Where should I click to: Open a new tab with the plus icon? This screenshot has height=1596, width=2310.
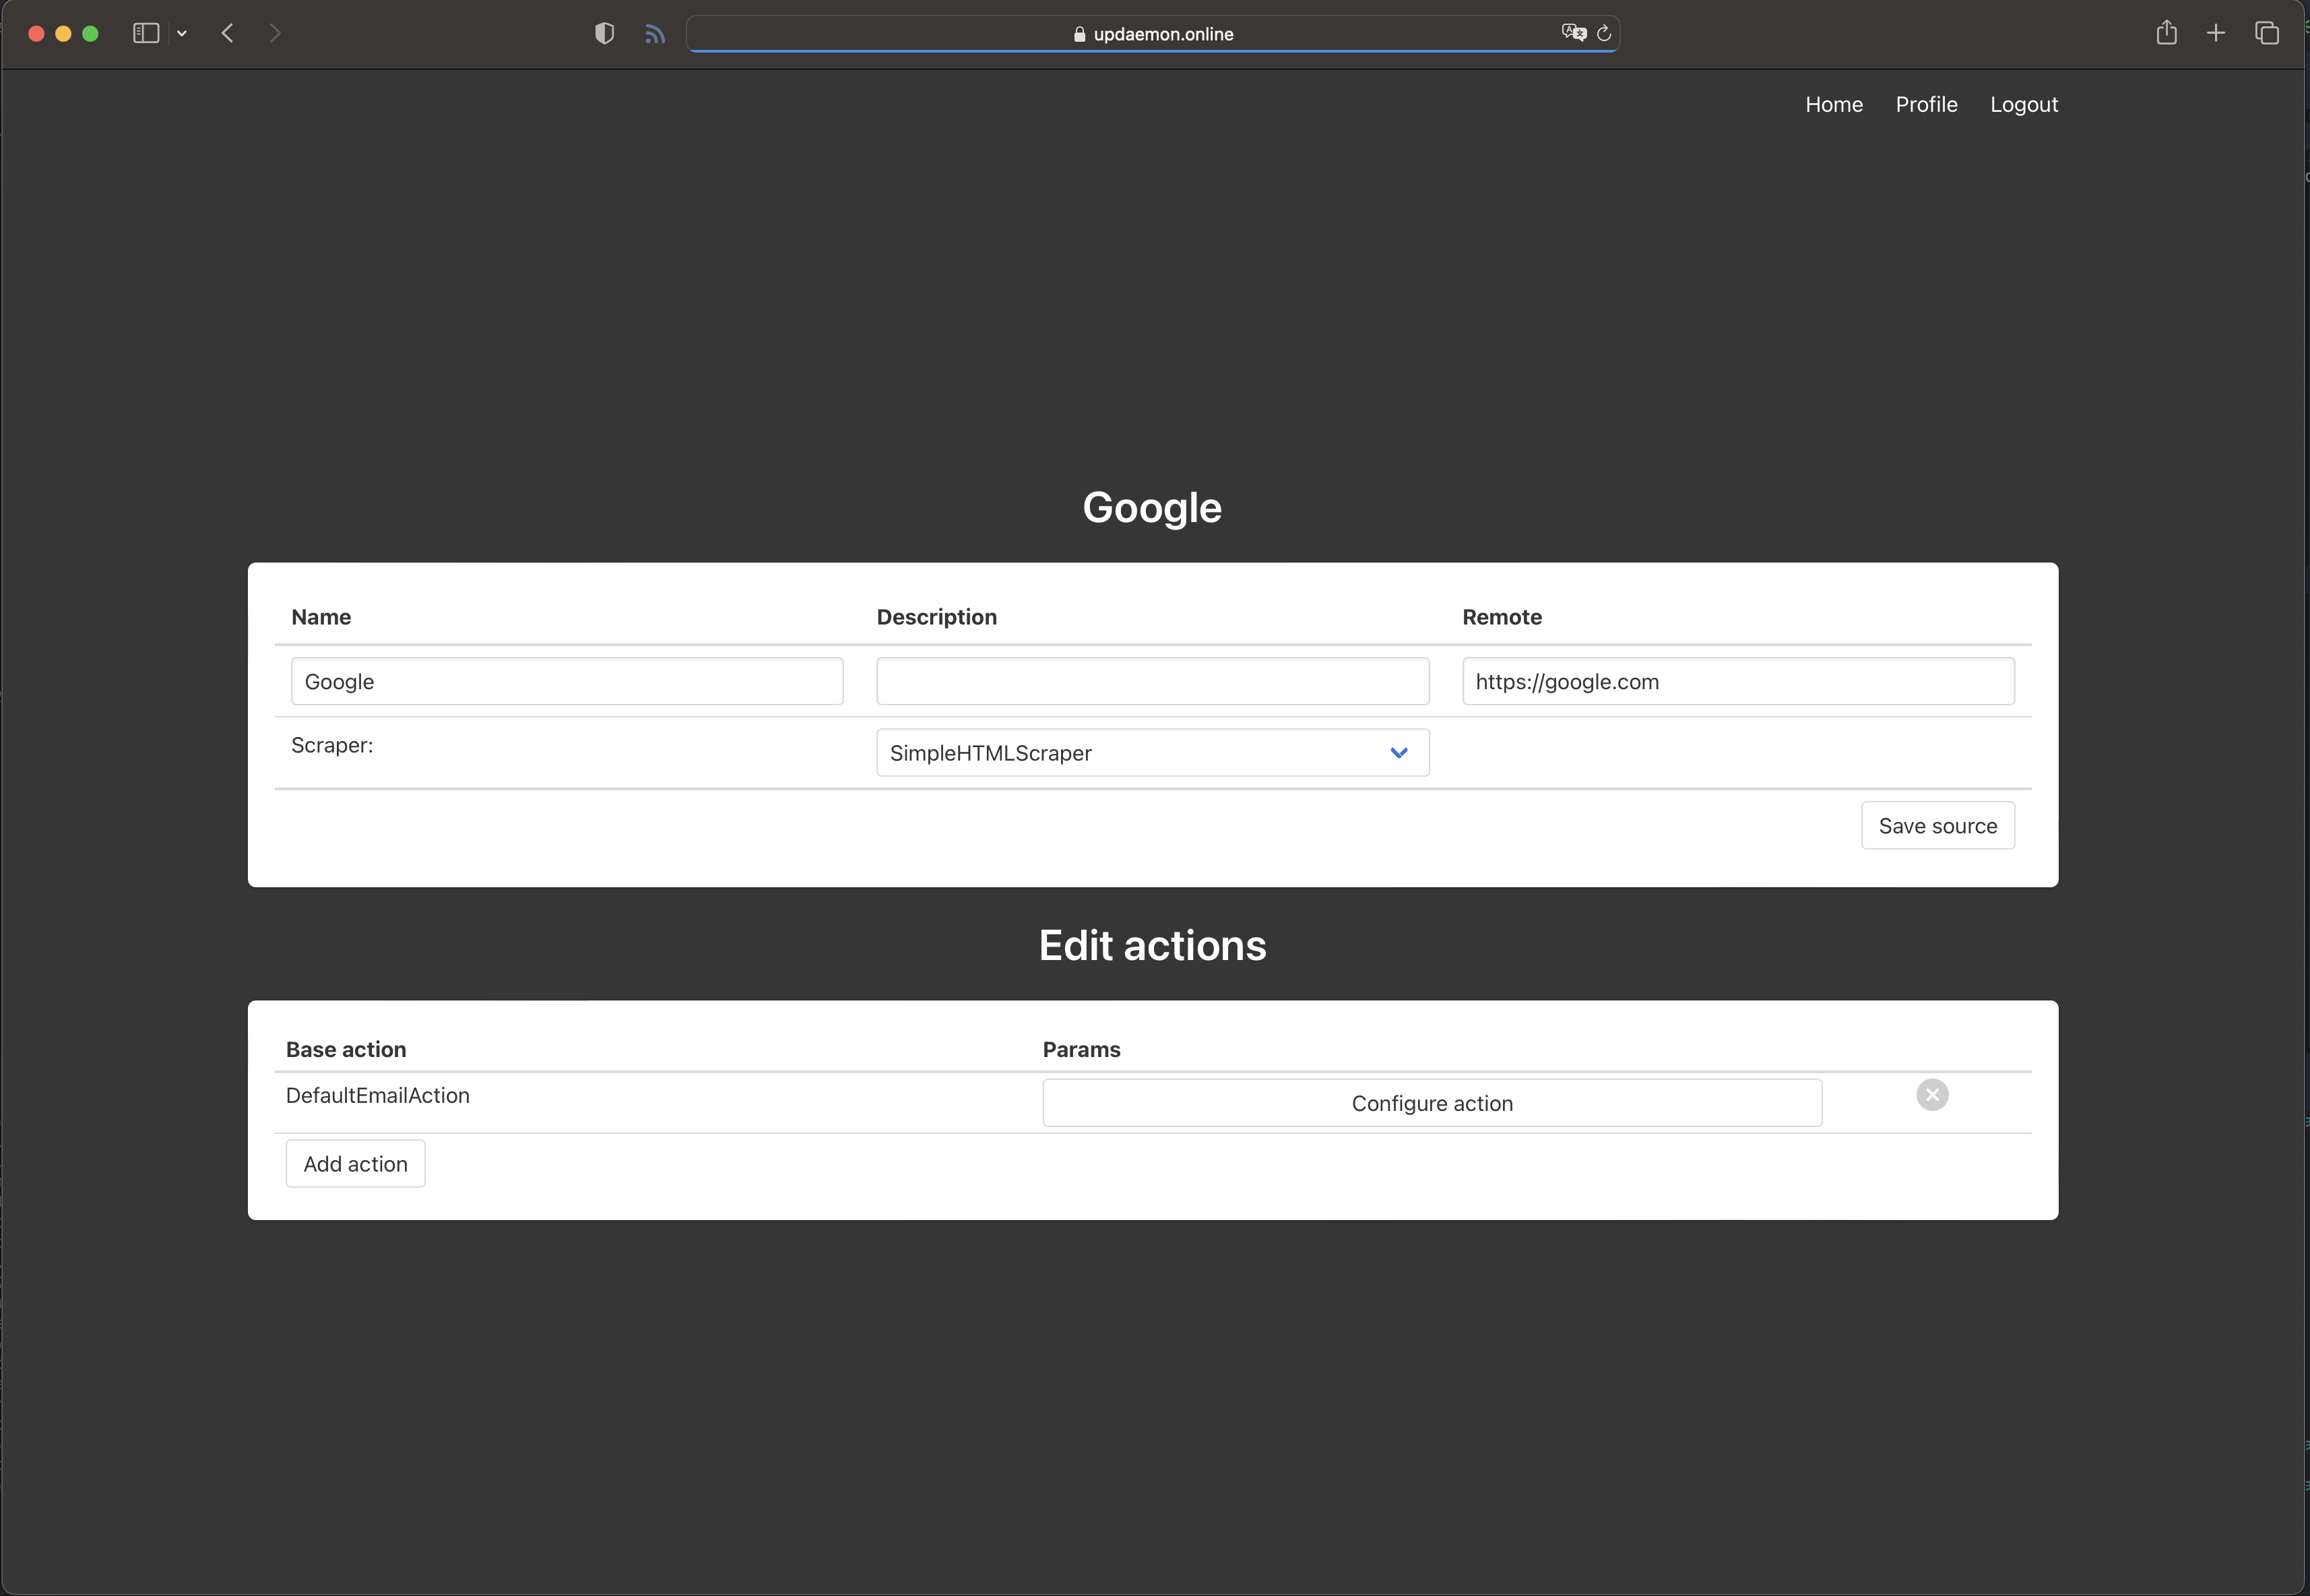click(2216, 33)
